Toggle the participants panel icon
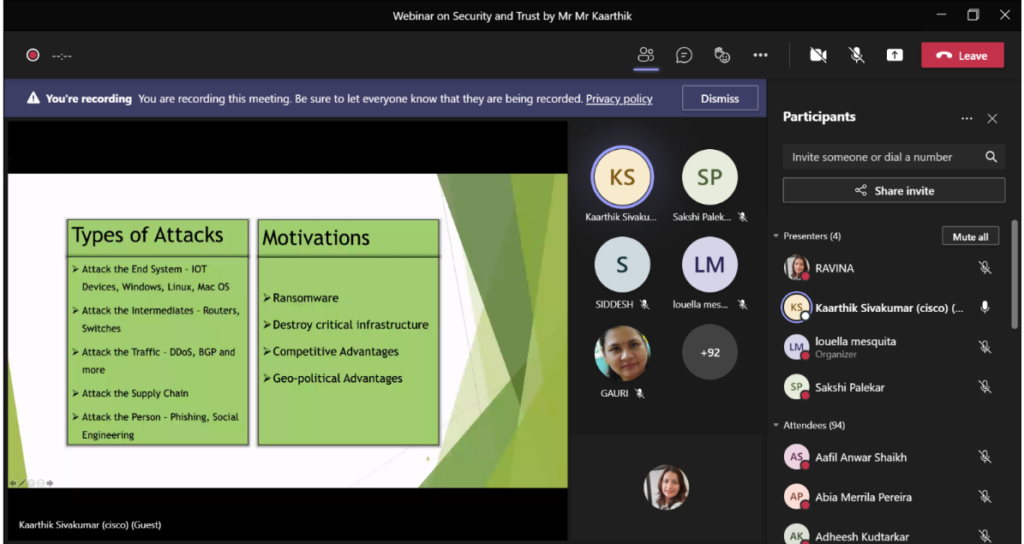This screenshot has width=1024, height=544. tap(646, 55)
